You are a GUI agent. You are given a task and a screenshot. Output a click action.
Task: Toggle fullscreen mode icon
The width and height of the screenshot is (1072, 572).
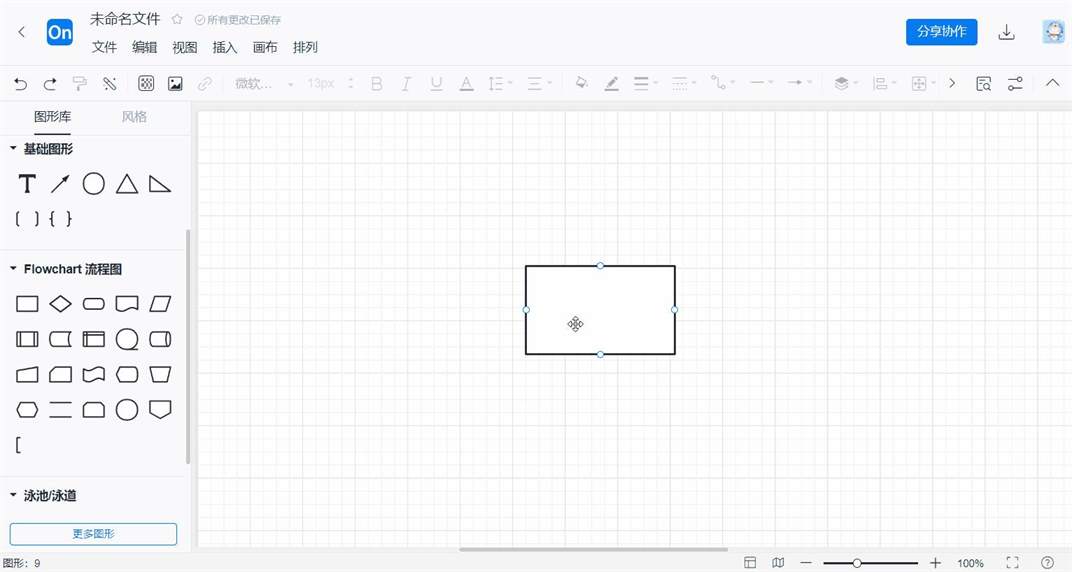[1013, 563]
